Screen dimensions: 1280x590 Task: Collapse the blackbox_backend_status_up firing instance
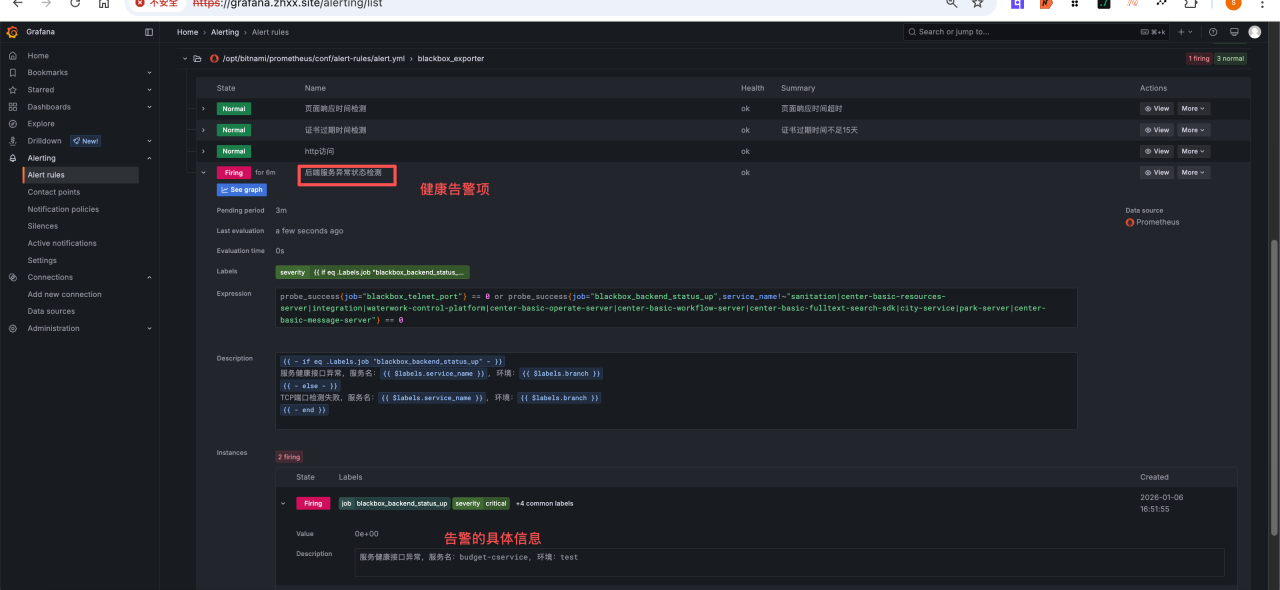283,504
